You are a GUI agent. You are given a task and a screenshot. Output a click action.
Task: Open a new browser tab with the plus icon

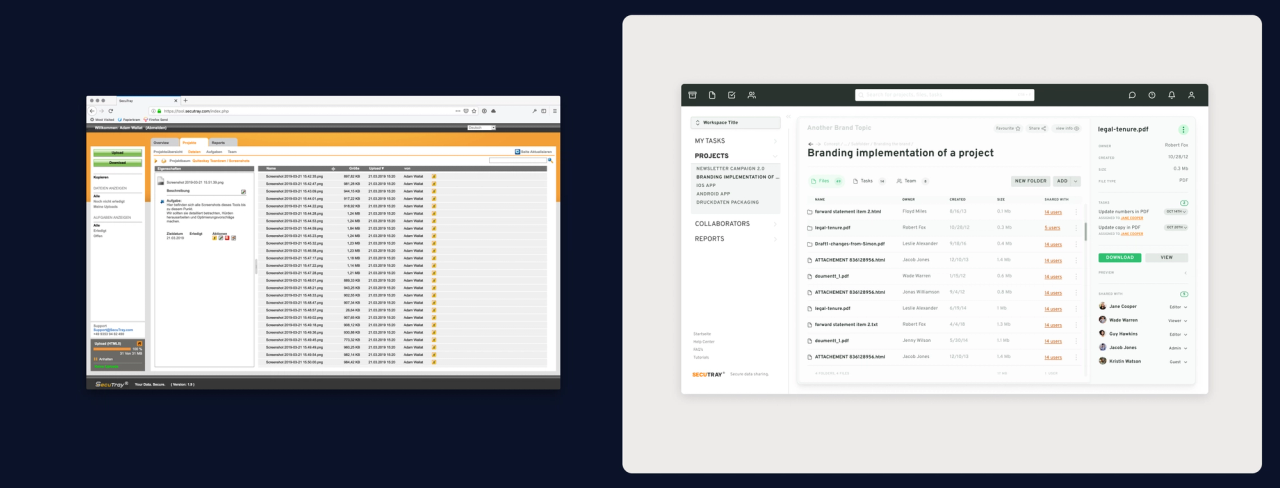pyautogui.click(x=185, y=100)
